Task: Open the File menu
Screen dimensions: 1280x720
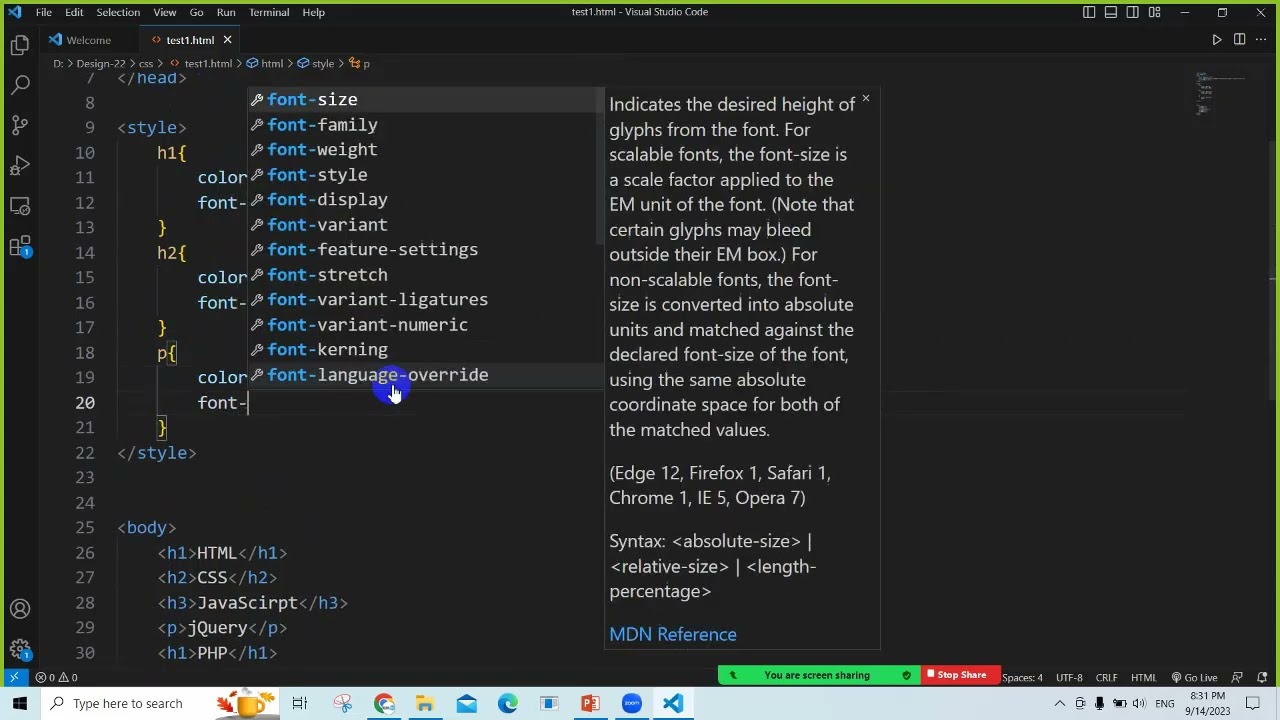Action: [x=44, y=12]
